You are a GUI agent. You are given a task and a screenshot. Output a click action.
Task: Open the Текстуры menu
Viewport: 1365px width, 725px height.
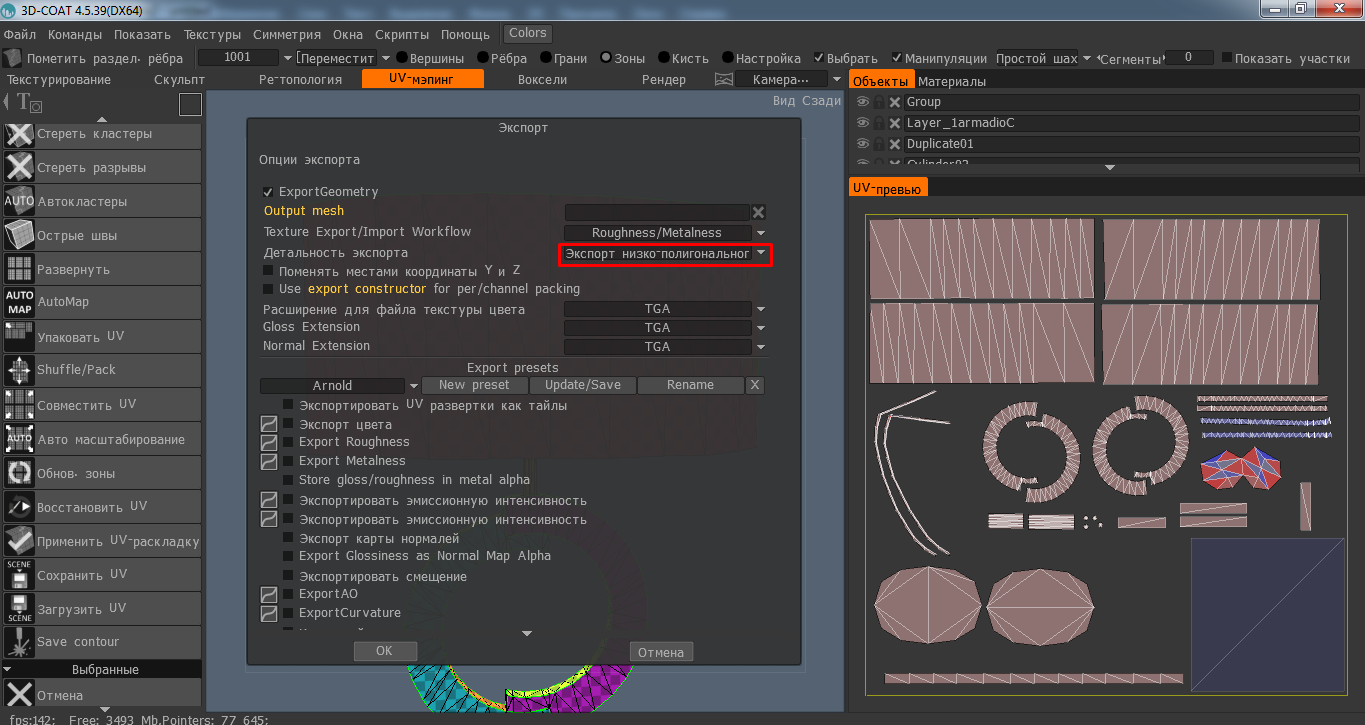tap(212, 34)
